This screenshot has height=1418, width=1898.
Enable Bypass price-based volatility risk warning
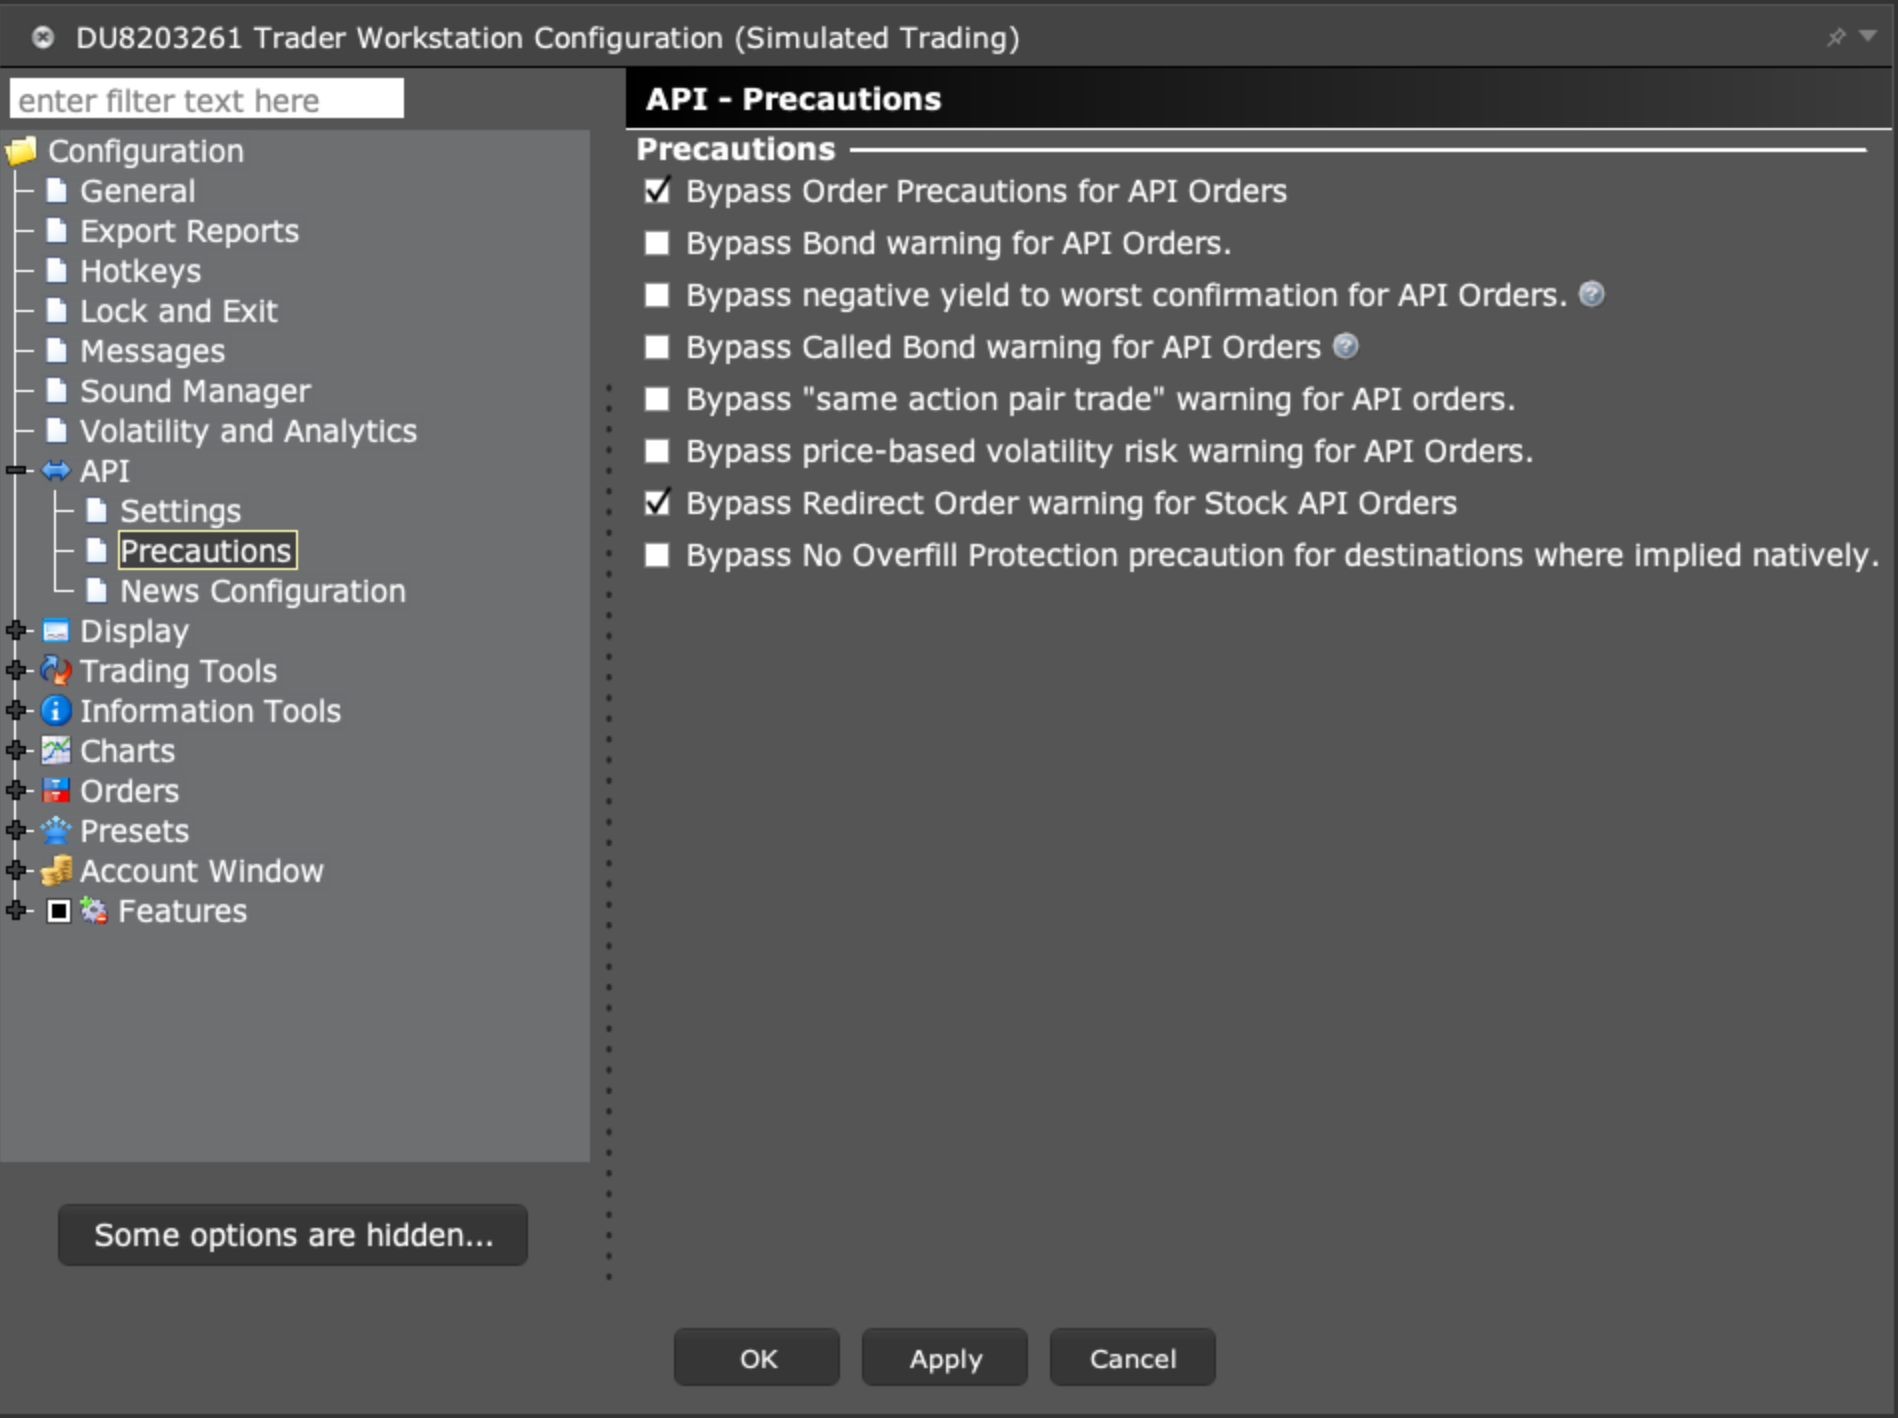657,451
